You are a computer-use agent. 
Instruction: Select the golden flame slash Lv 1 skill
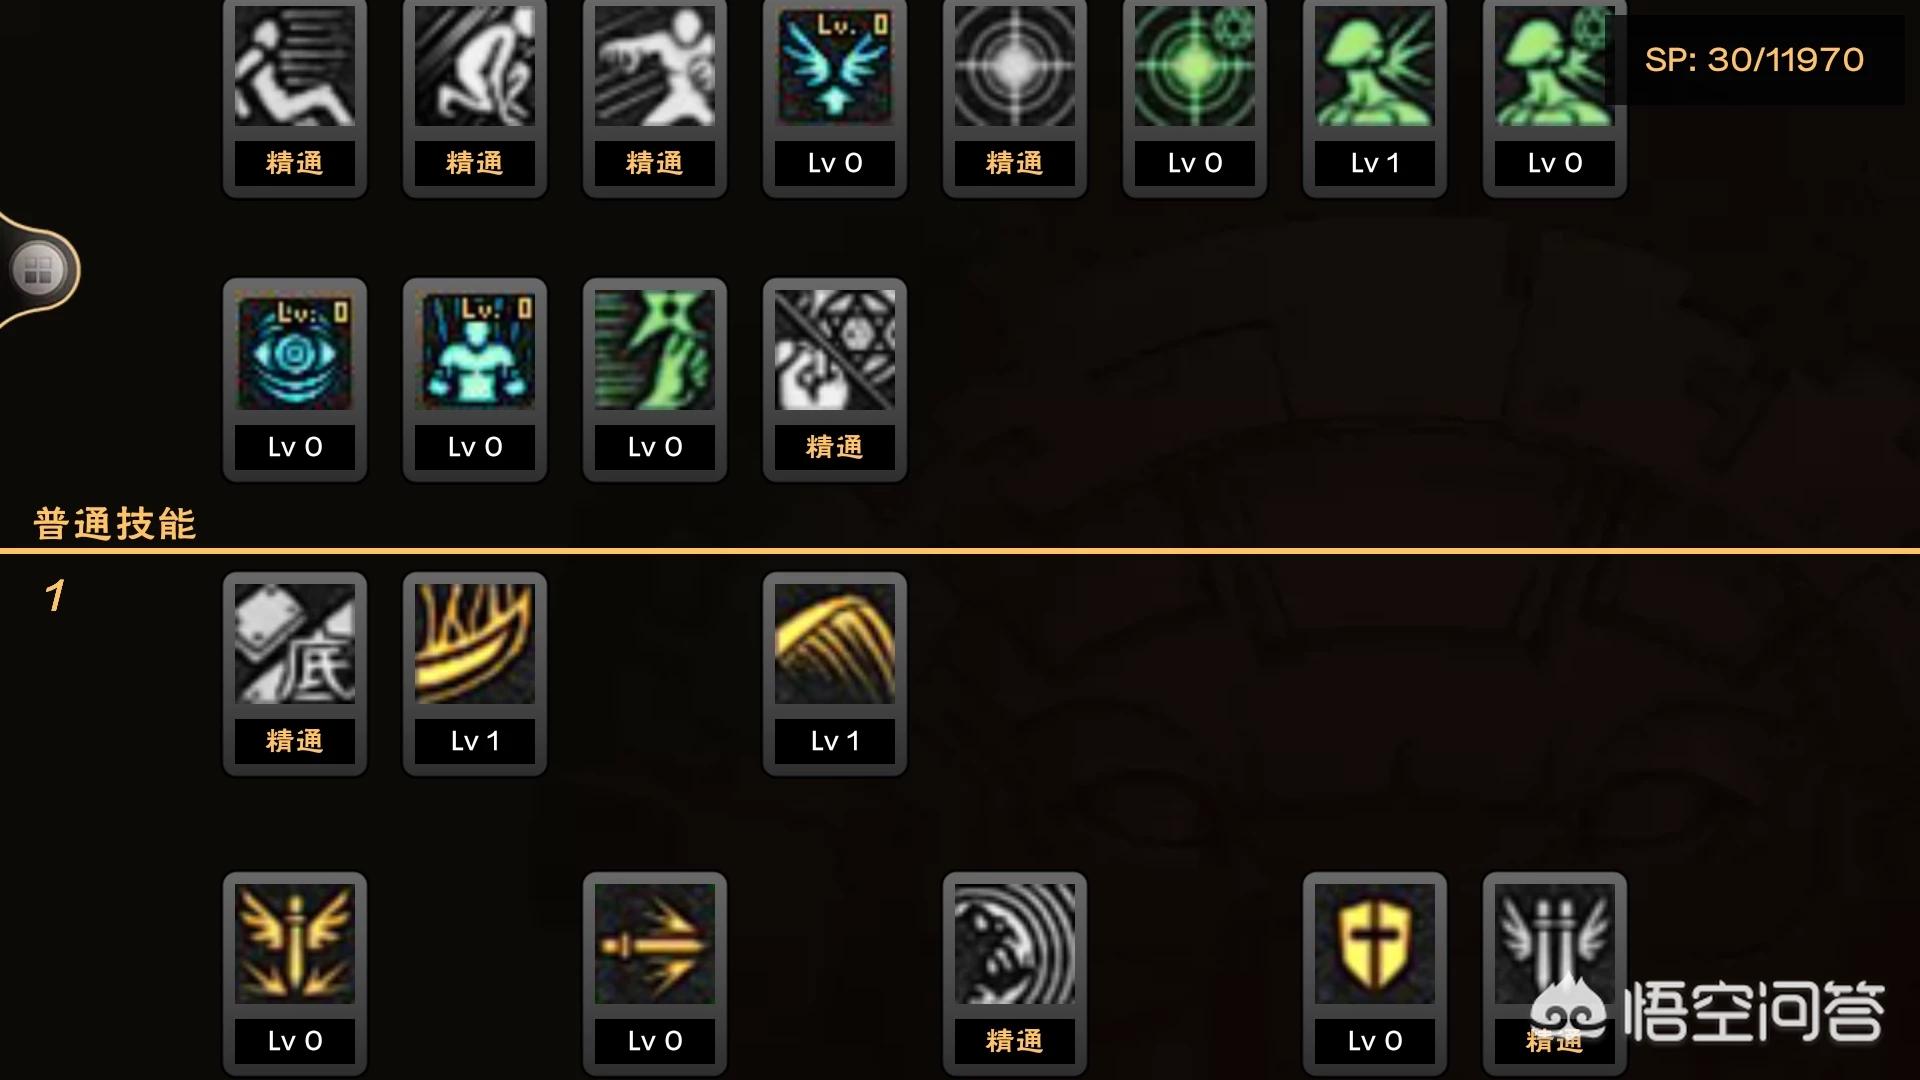point(475,674)
